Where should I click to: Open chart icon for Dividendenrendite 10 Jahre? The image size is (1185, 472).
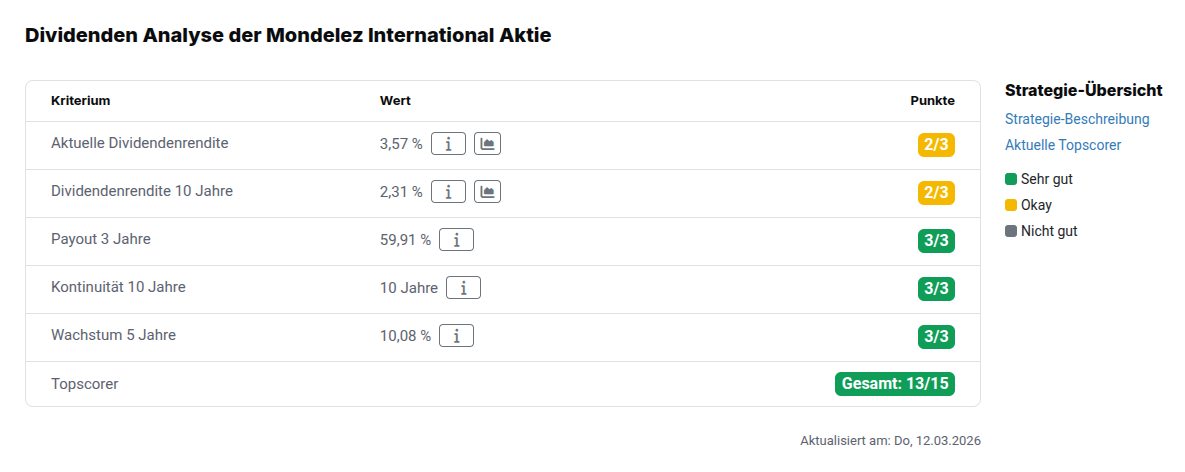coord(487,192)
